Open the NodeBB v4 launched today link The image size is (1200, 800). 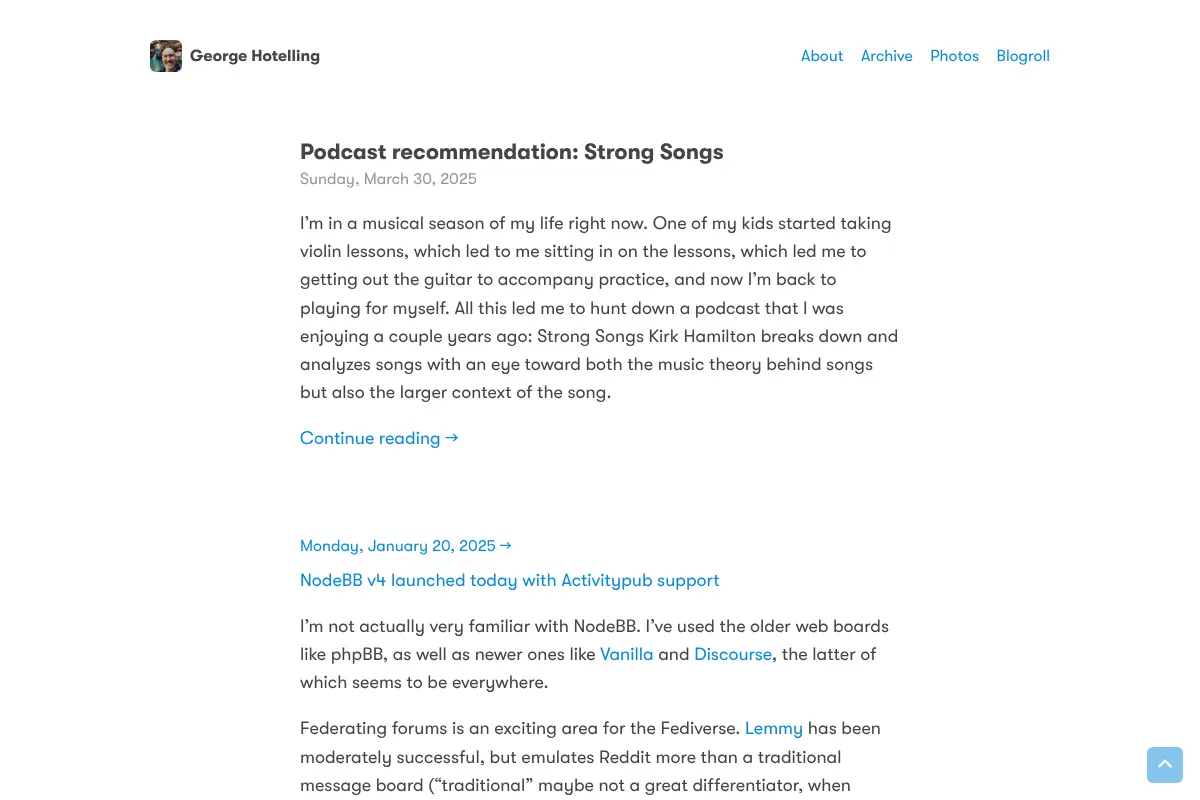pyautogui.click(x=510, y=580)
